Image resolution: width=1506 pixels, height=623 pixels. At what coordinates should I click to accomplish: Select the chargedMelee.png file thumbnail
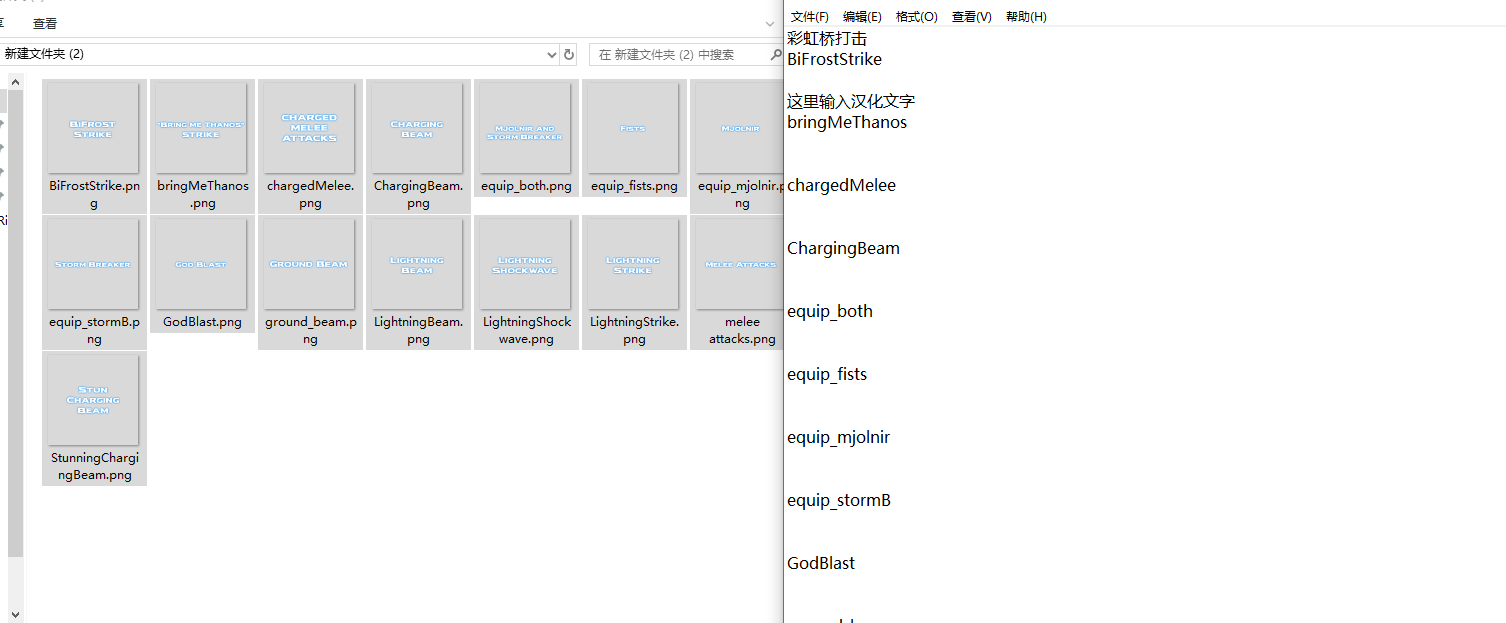309,128
